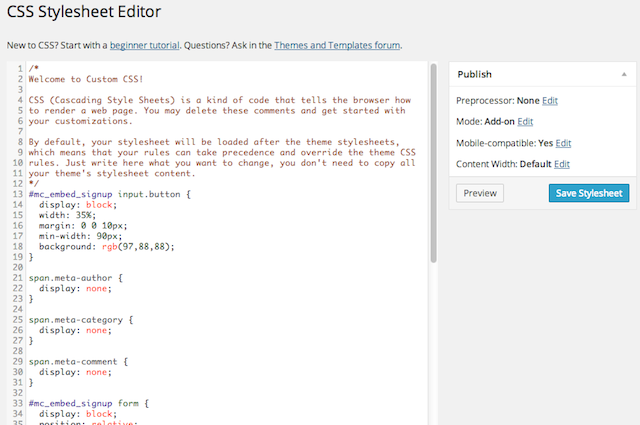Place cursor on the rgb(97,88,88) background value

tap(132, 246)
